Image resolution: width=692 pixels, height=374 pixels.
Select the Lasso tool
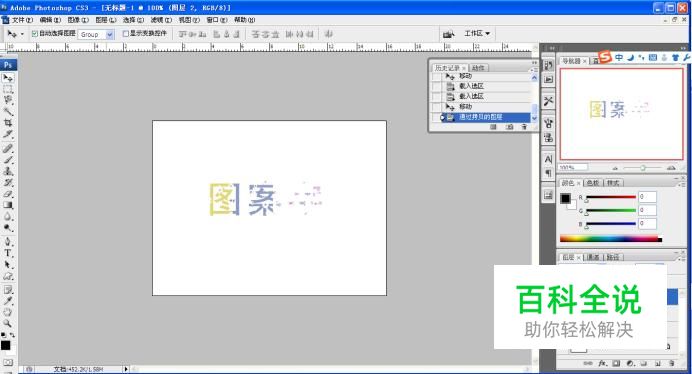tap(8, 100)
